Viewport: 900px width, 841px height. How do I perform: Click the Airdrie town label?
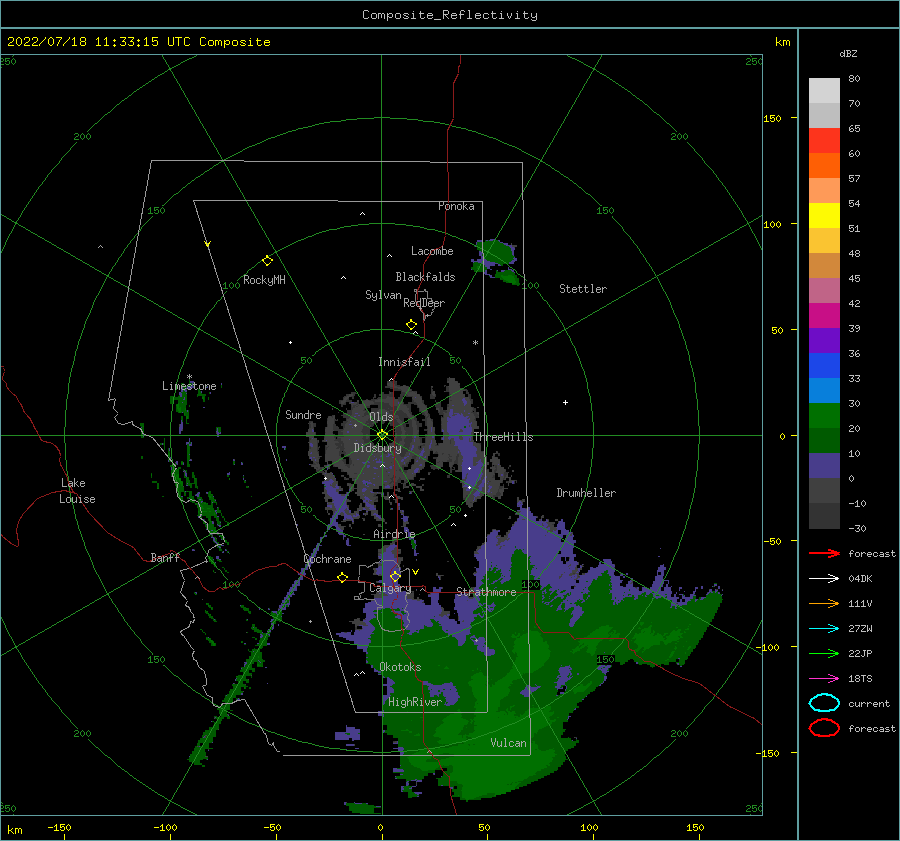pyautogui.click(x=394, y=534)
